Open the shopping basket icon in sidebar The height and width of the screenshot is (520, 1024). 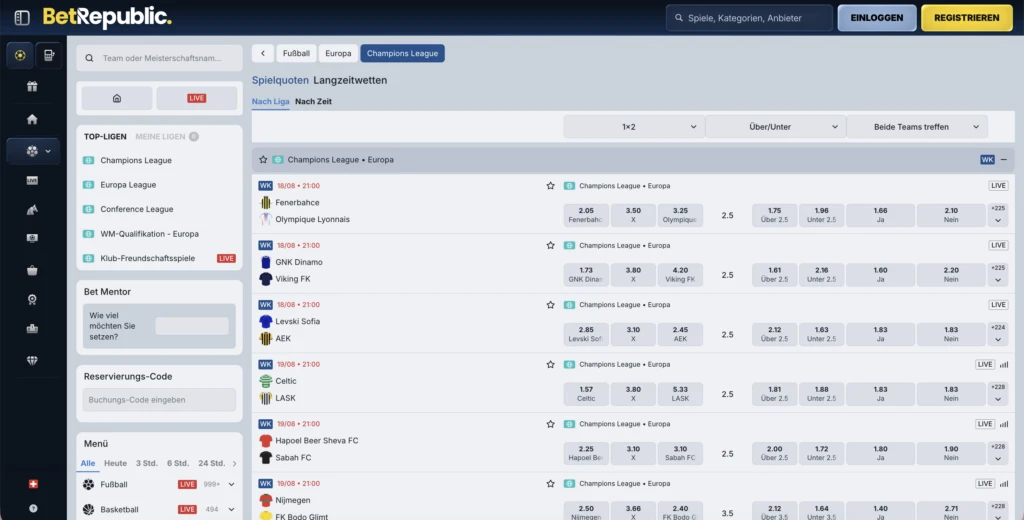click(32, 270)
